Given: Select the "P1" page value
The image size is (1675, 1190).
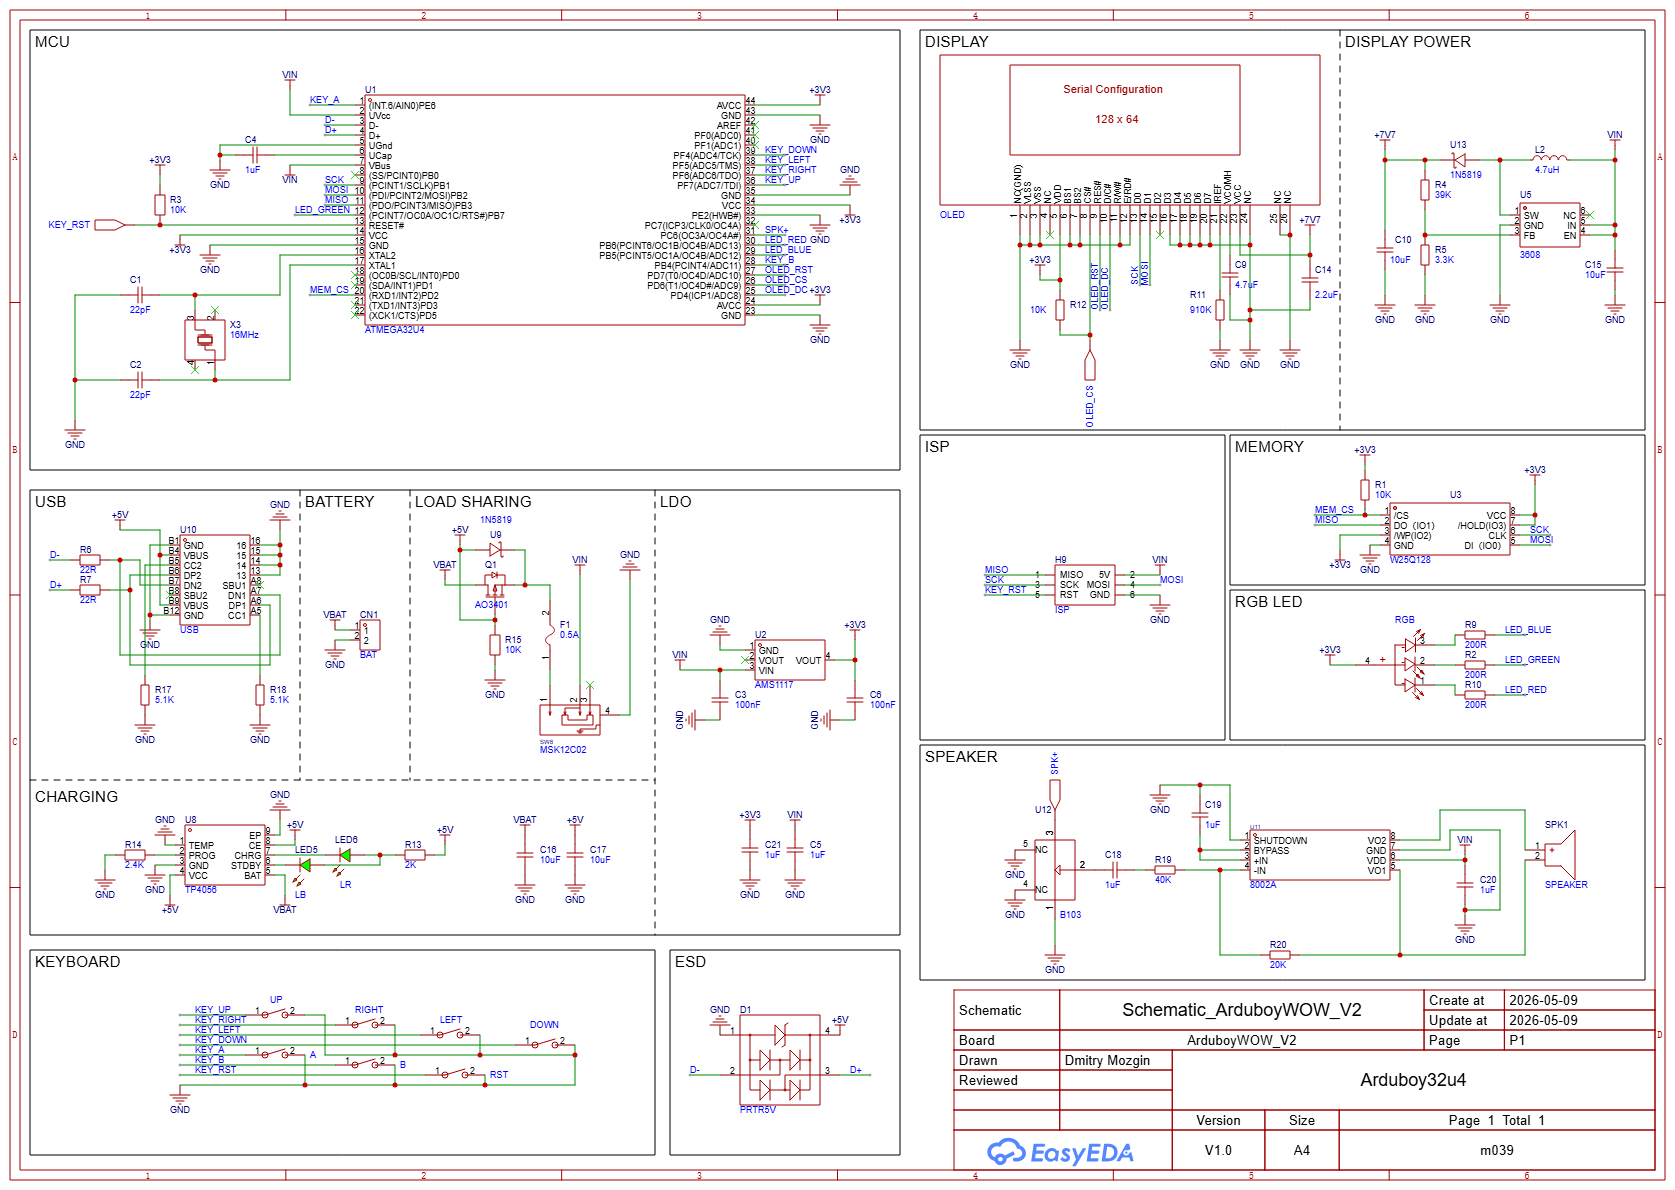Looking at the screenshot, I should pyautogui.click(x=1517, y=1040).
